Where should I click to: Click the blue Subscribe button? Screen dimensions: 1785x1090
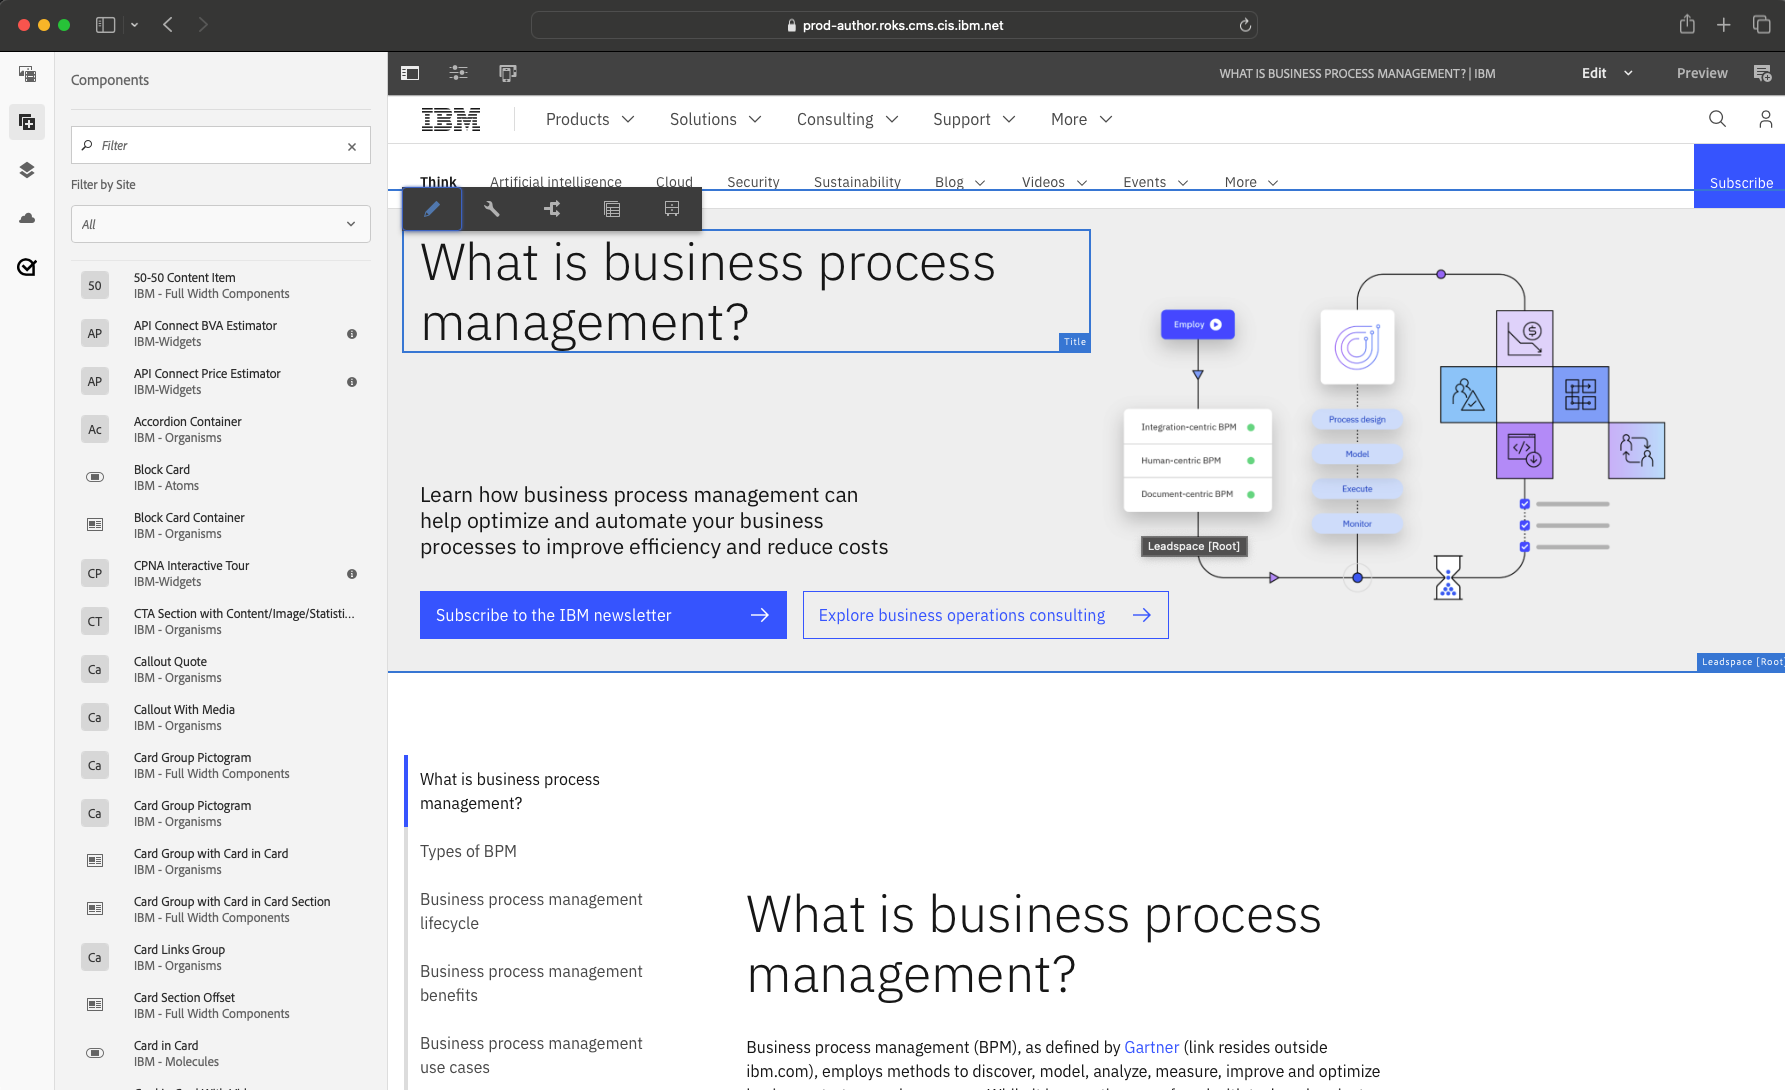[x=1740, y=176]
